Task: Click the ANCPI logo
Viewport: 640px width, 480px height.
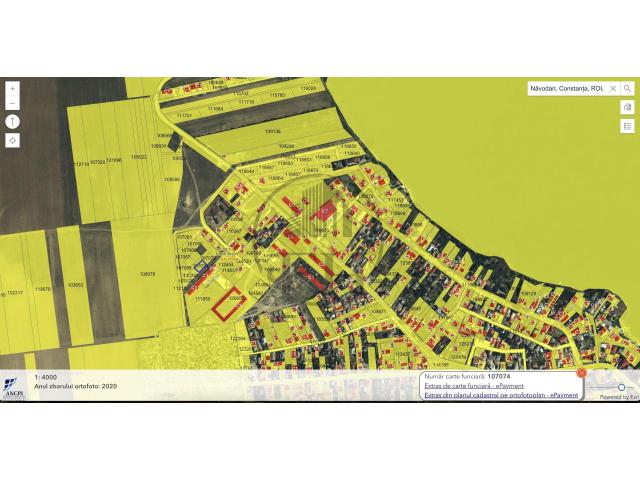Action: tap(14, 388)
